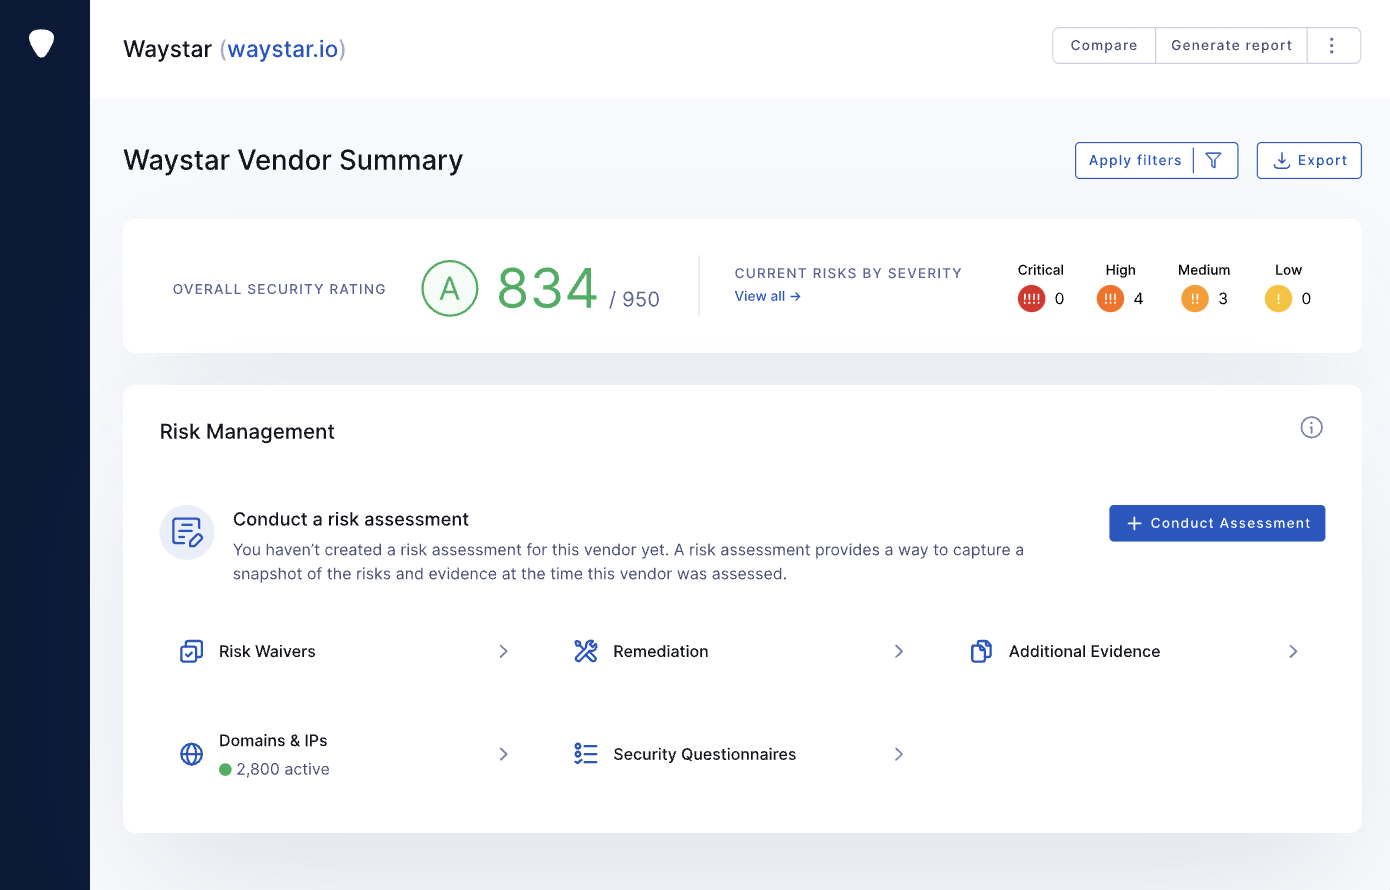Click the Domains & IPs globe icon
Screen dimensions: 1390x890
pos(191,754)
